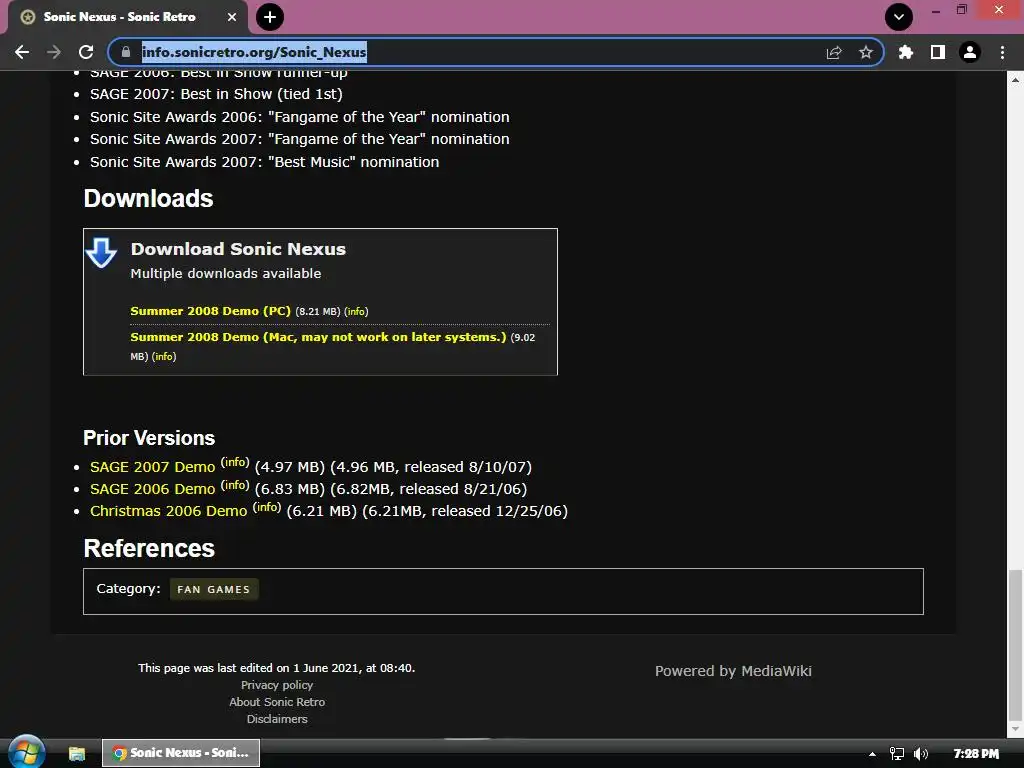Open the Extensions puzzle icon
Image resolution: width=1024 pixels, height=768 pixels.
[x=906, y=52]
